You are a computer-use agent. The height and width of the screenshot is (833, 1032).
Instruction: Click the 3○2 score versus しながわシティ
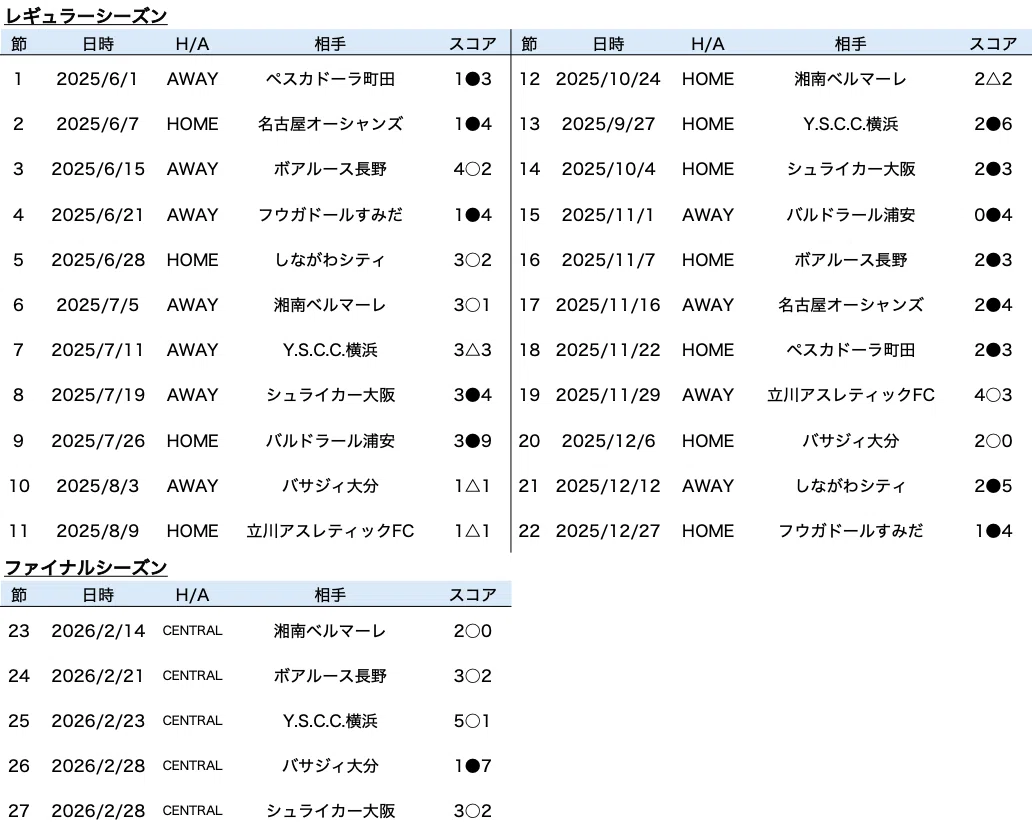click(473, 260)
